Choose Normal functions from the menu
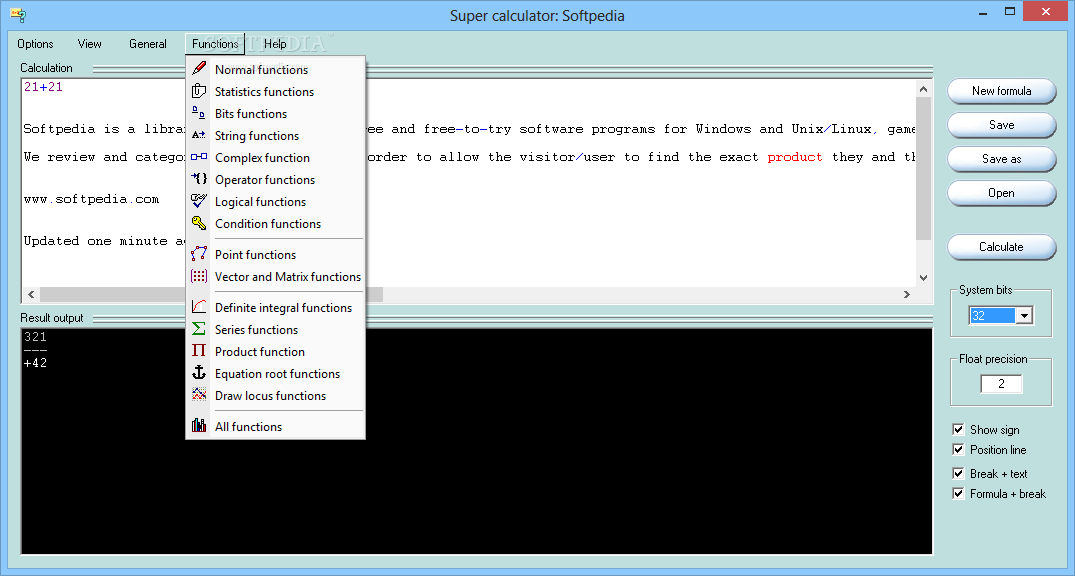This screenshot has height=576, width=1075. (x=276, y=69)
